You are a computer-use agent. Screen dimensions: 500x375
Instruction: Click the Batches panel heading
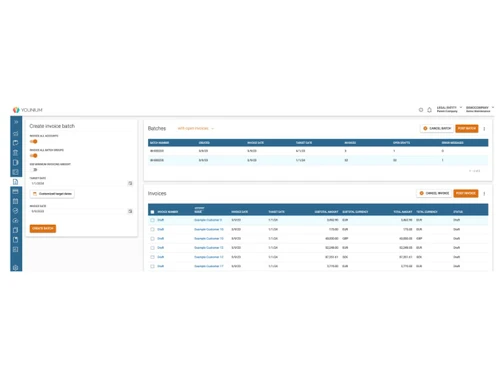(157, 128)
